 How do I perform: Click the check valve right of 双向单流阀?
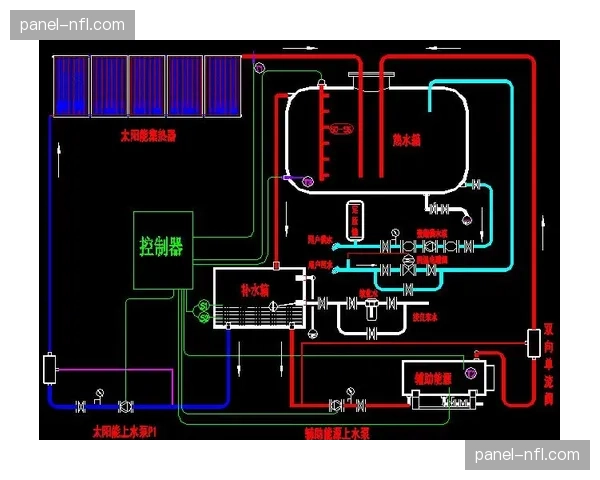point(531,343)
